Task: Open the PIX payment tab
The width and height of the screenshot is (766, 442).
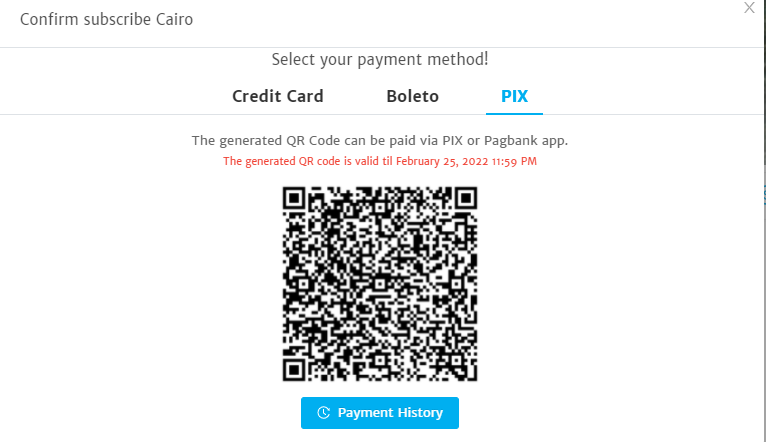Action: pos(514,96)
